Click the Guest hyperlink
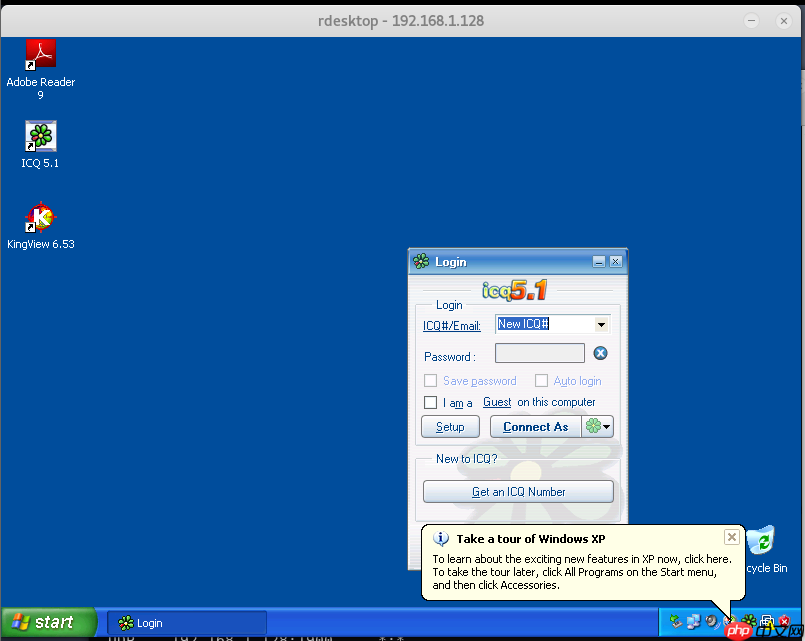805x641 pixels. tap(497, 403)
